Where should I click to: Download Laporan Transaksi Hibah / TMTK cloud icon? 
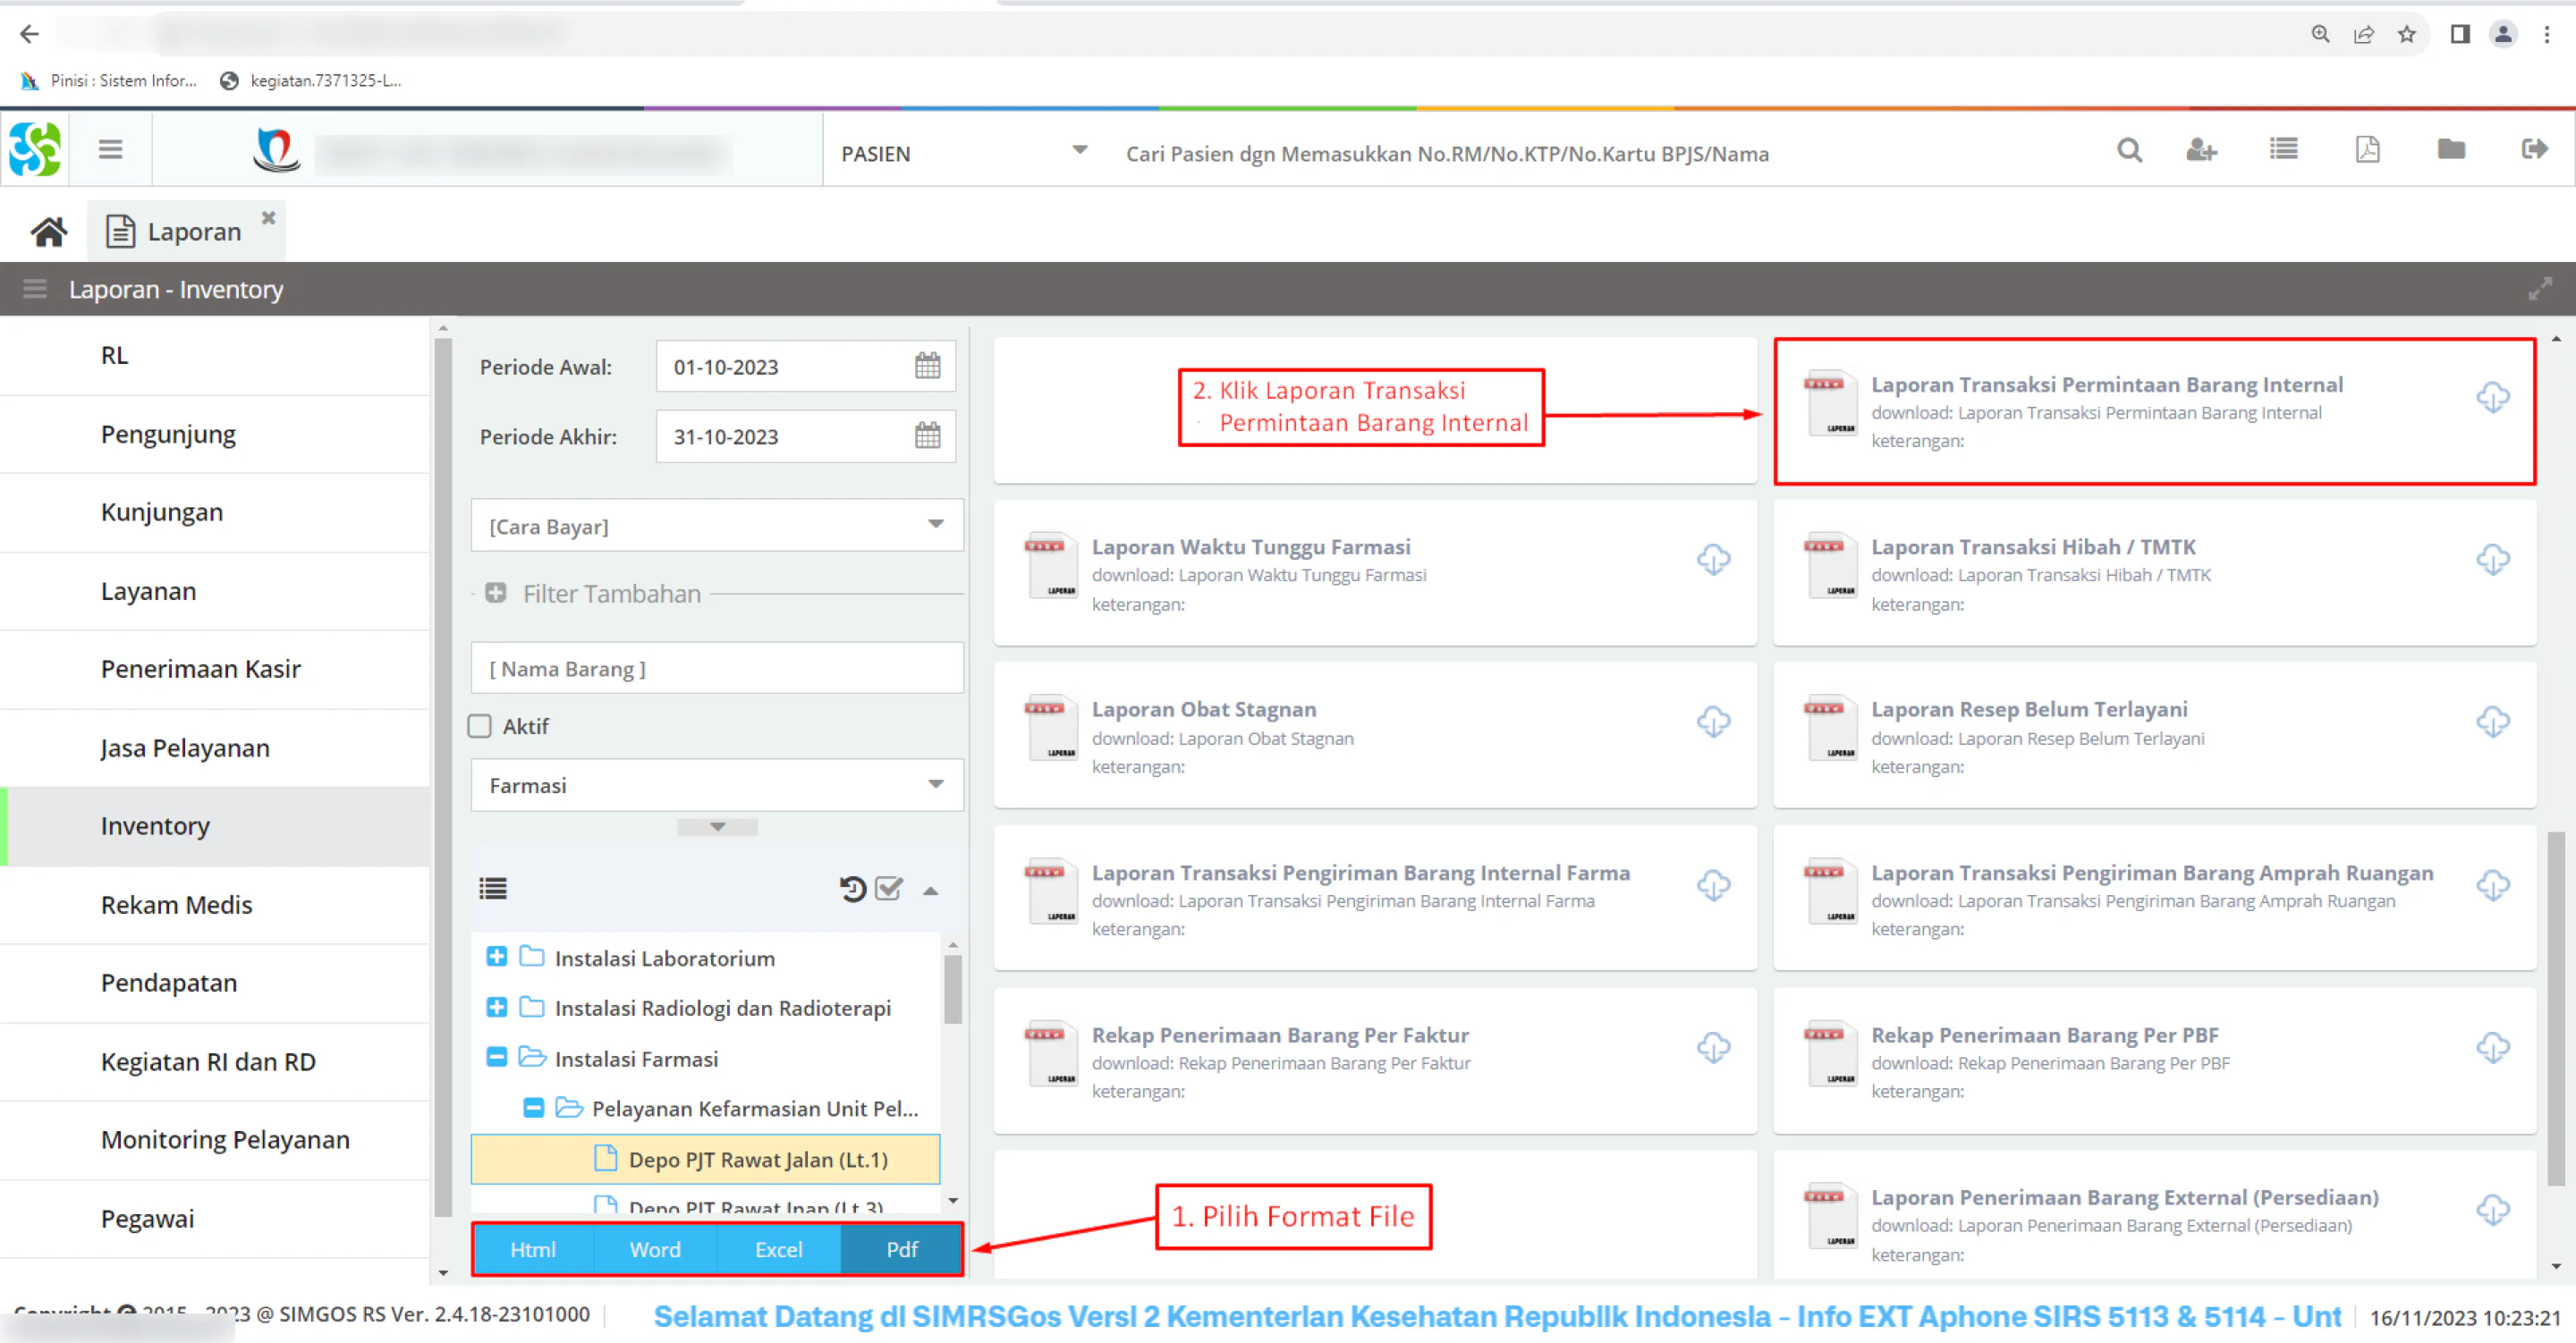pos(2493,560)
